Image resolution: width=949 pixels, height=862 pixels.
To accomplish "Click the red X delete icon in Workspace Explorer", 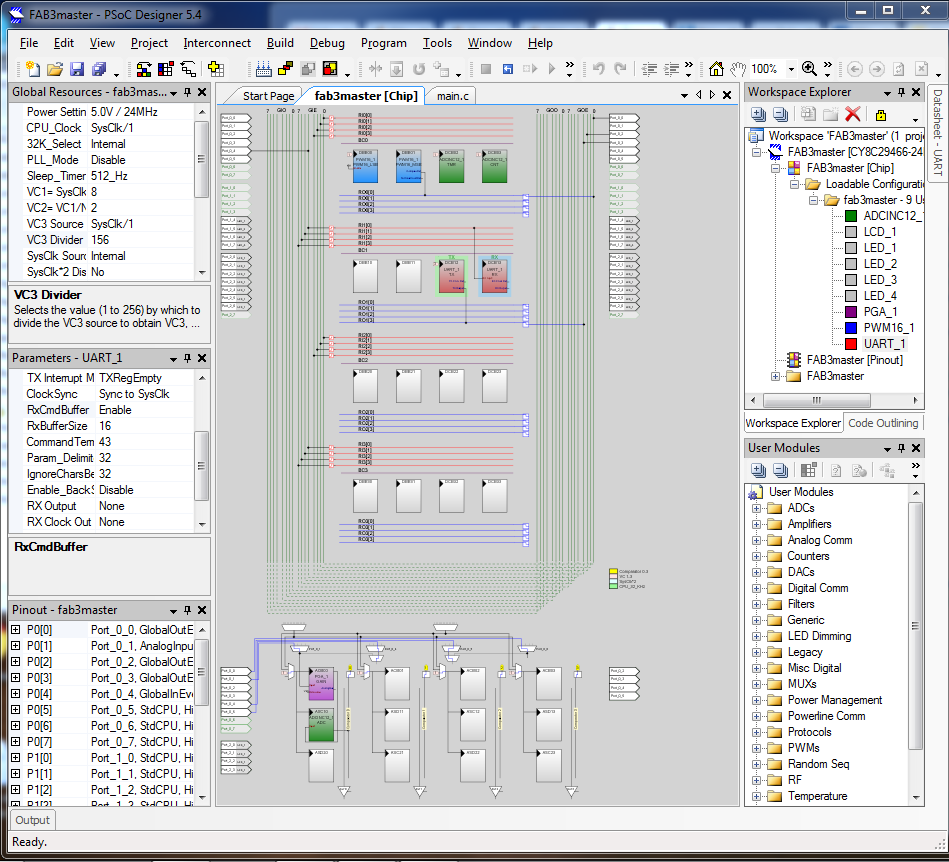I will [853, 115].
